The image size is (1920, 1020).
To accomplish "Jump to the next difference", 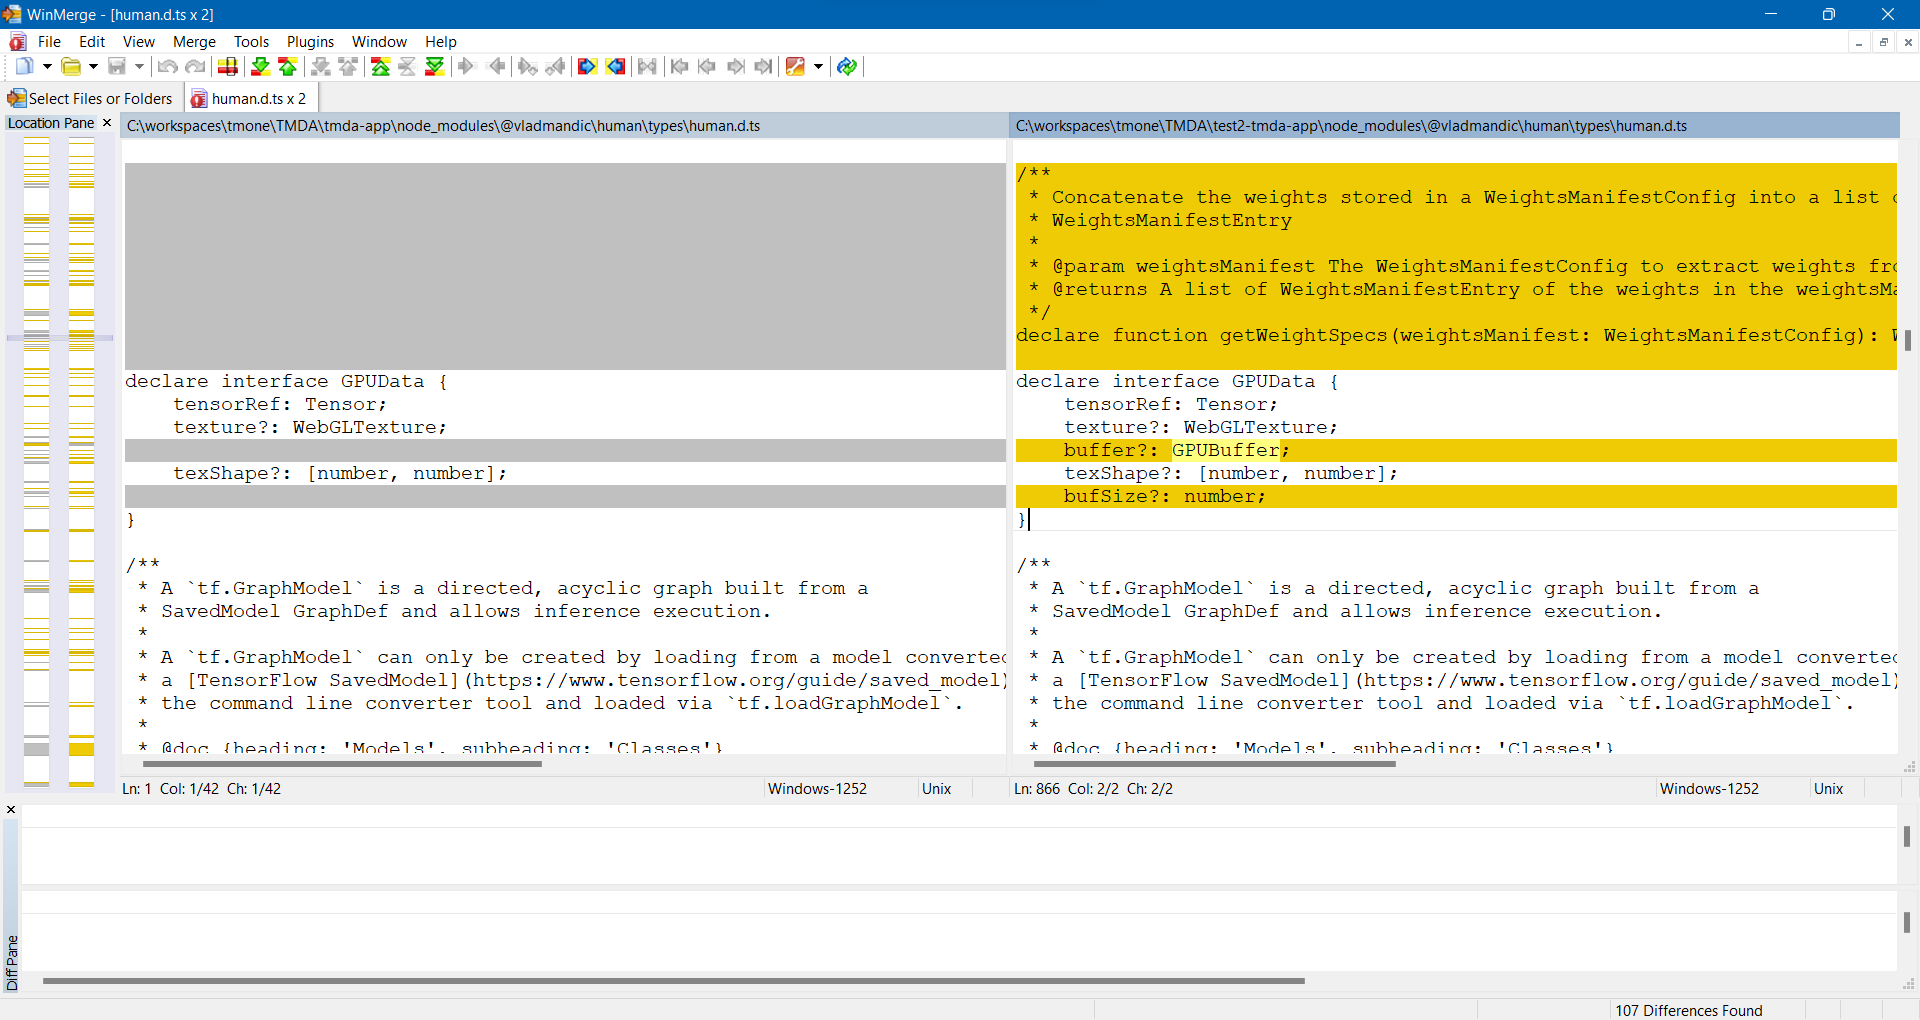I will pos(259,66).
